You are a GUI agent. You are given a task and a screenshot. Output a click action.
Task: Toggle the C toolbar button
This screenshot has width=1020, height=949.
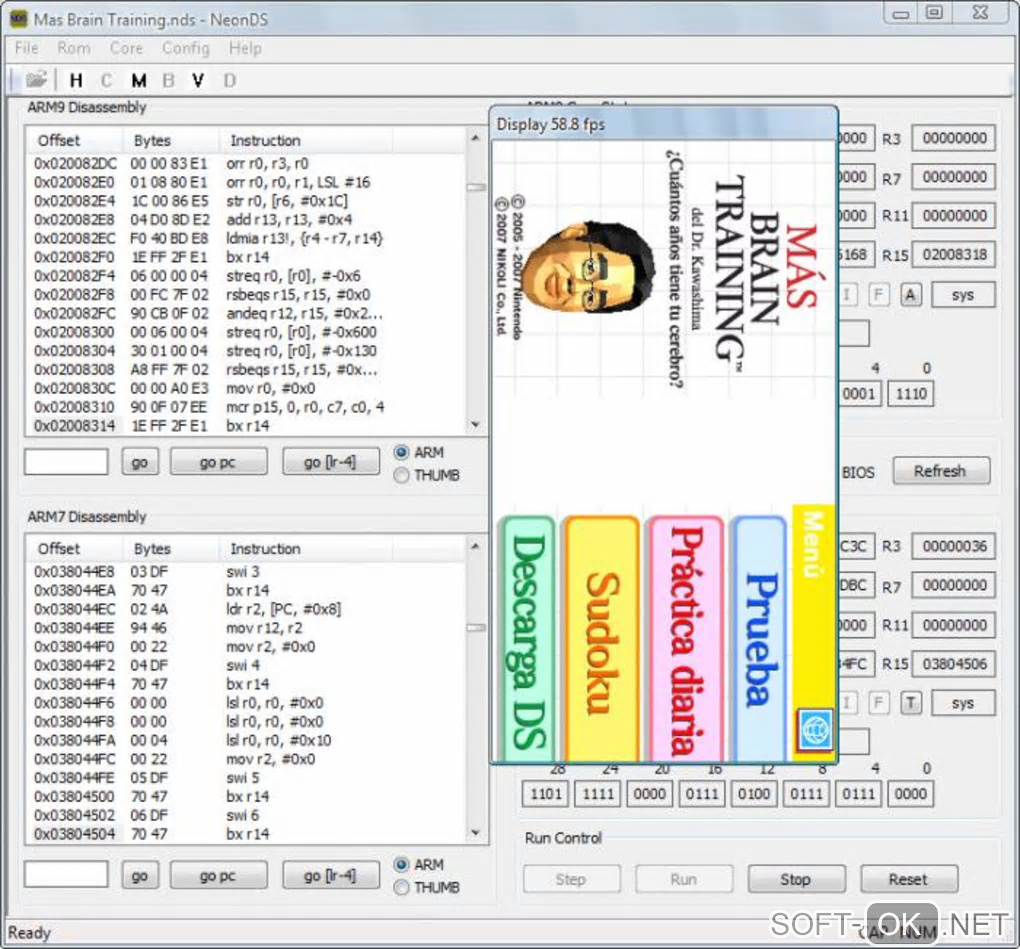tap(107, 80)
